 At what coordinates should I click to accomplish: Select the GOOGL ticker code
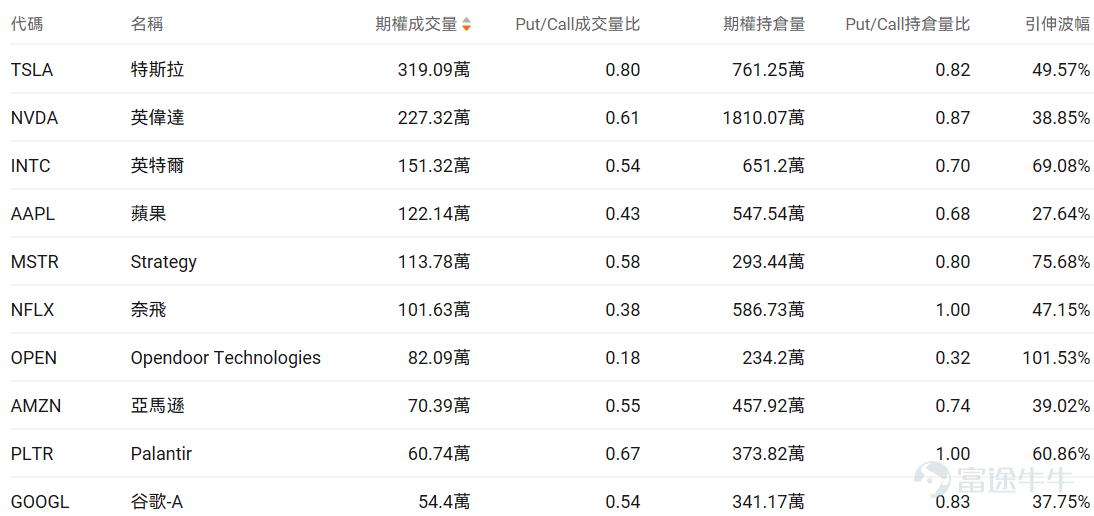pos(40,501)
